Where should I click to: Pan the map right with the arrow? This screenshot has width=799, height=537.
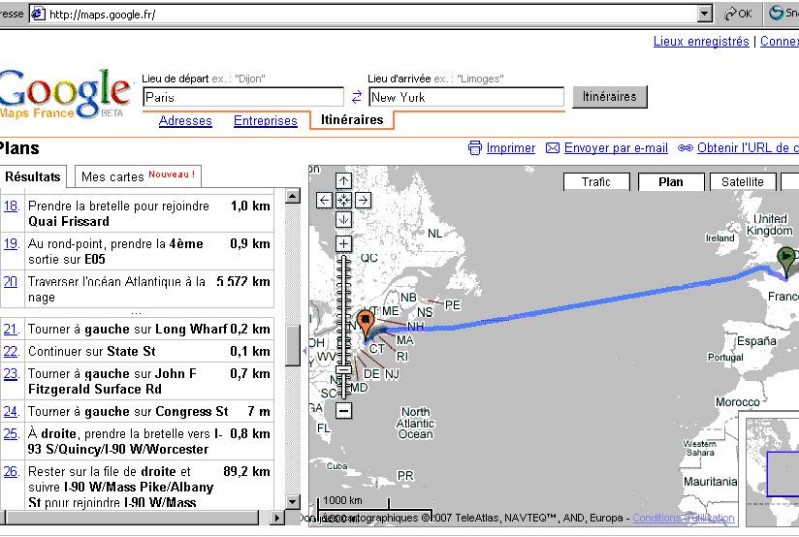point(363,200)
